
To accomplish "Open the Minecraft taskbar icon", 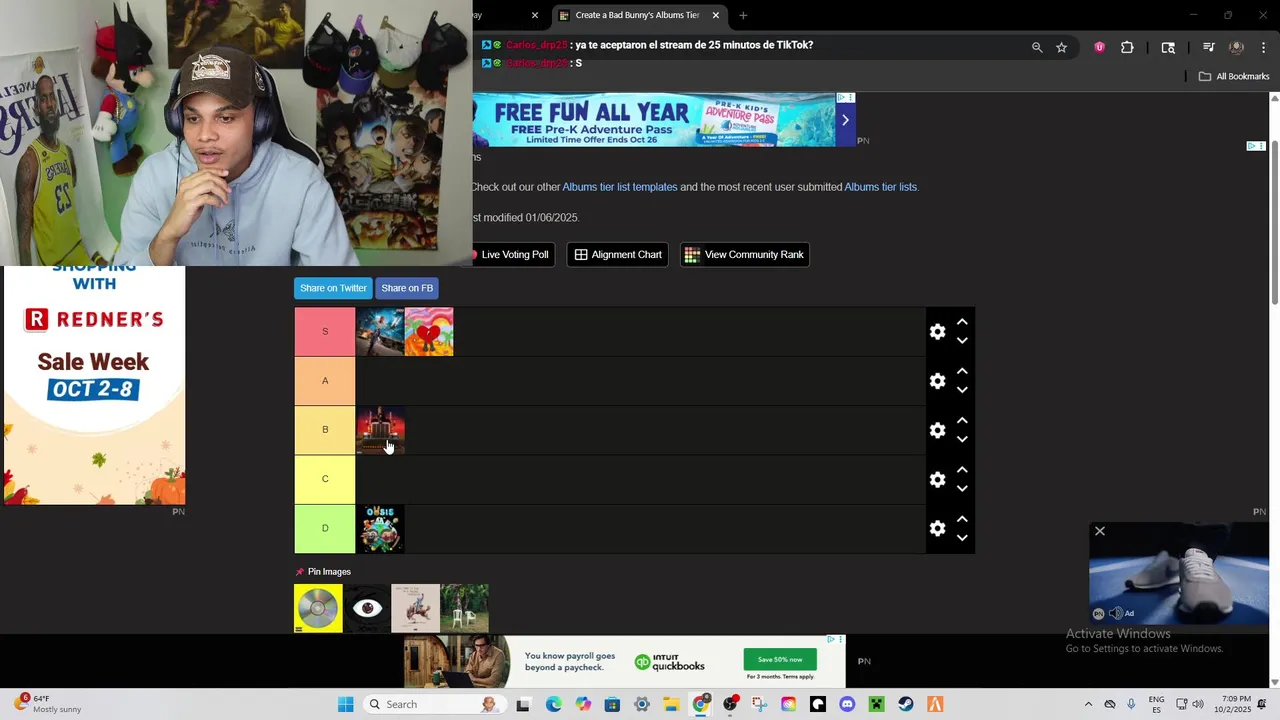I will 877,704.
